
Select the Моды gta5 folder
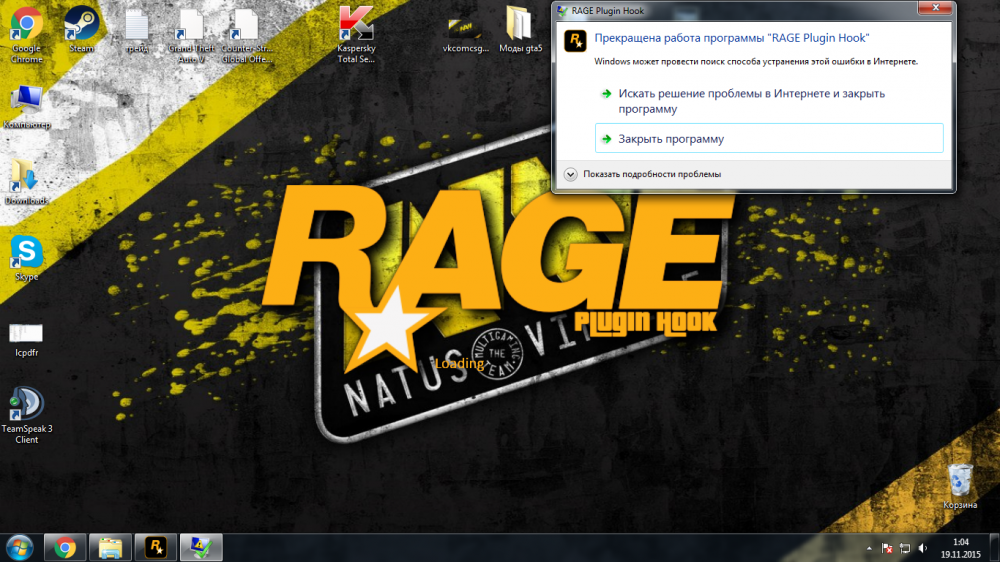coord(520,30)
